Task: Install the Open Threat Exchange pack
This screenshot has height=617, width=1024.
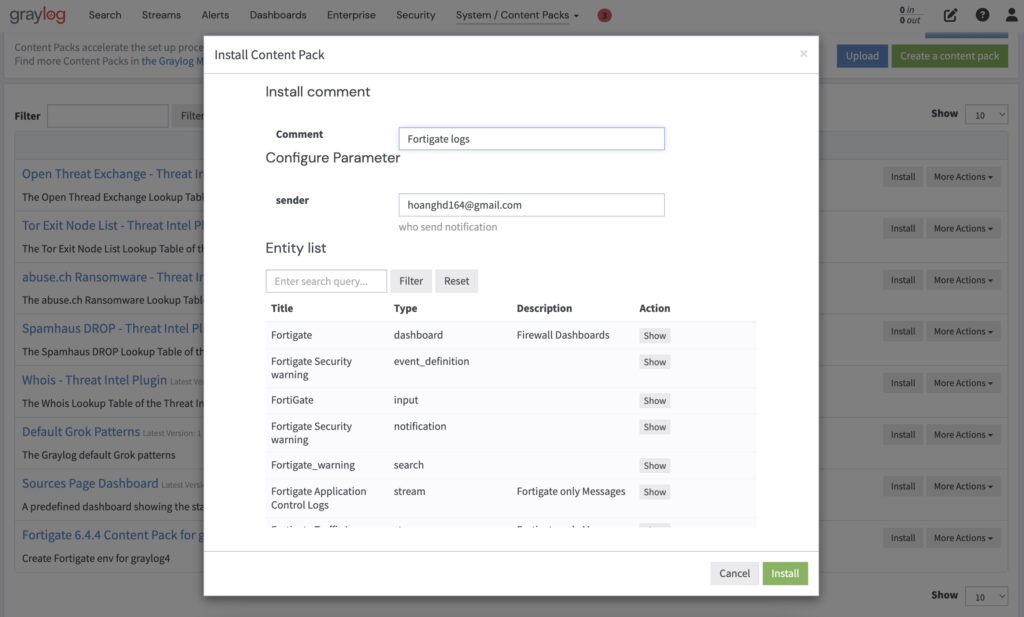Action: tap(903, 177)
